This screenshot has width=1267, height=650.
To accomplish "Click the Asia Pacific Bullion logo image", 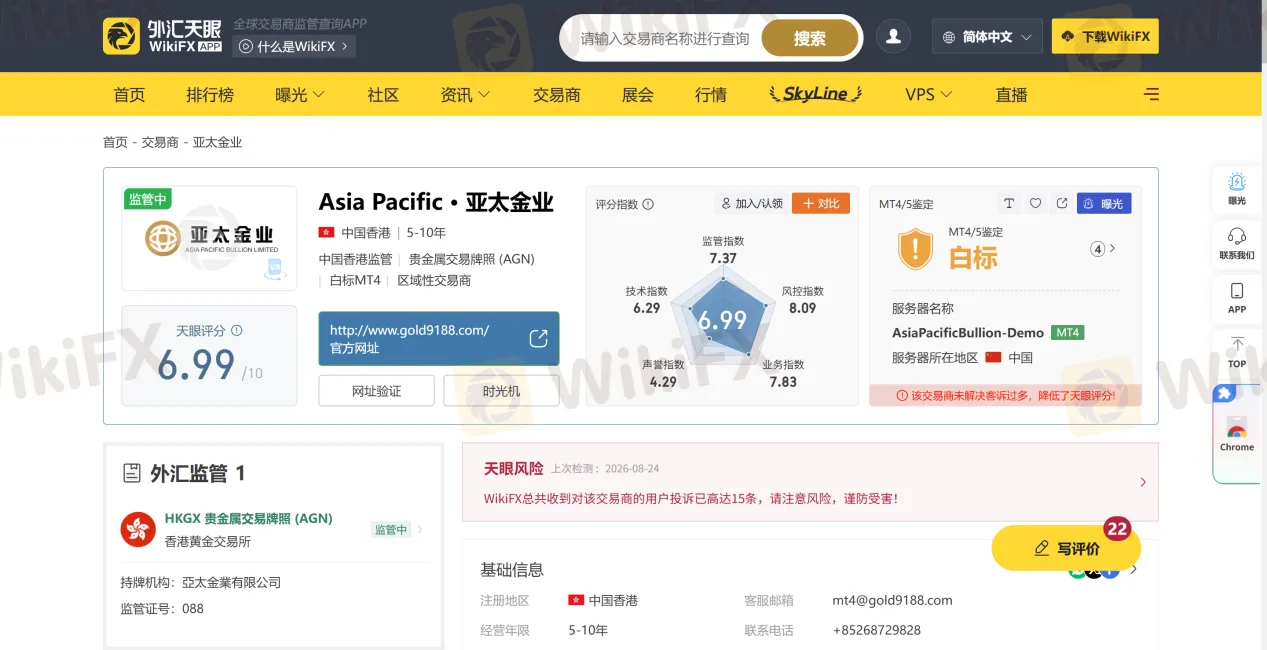I will tap(209, 238).
